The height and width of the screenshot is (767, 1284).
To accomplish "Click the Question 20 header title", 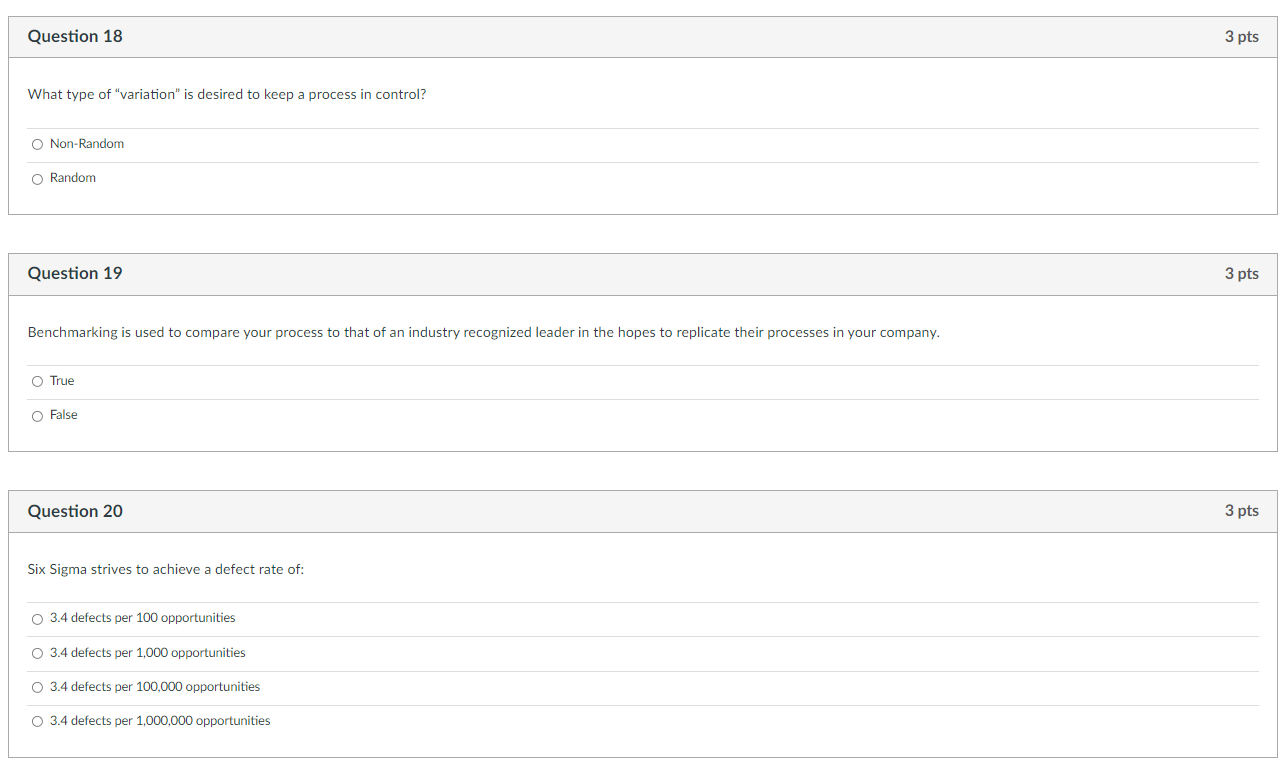I will (x=75, y=511).
